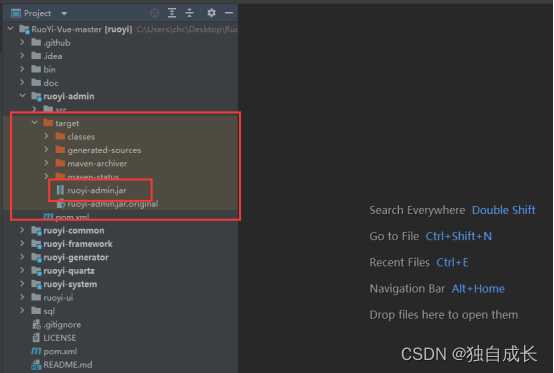Click the ruoyi-generator module icon
Viewport: 554px width, 373px height.
pos(36,257)
